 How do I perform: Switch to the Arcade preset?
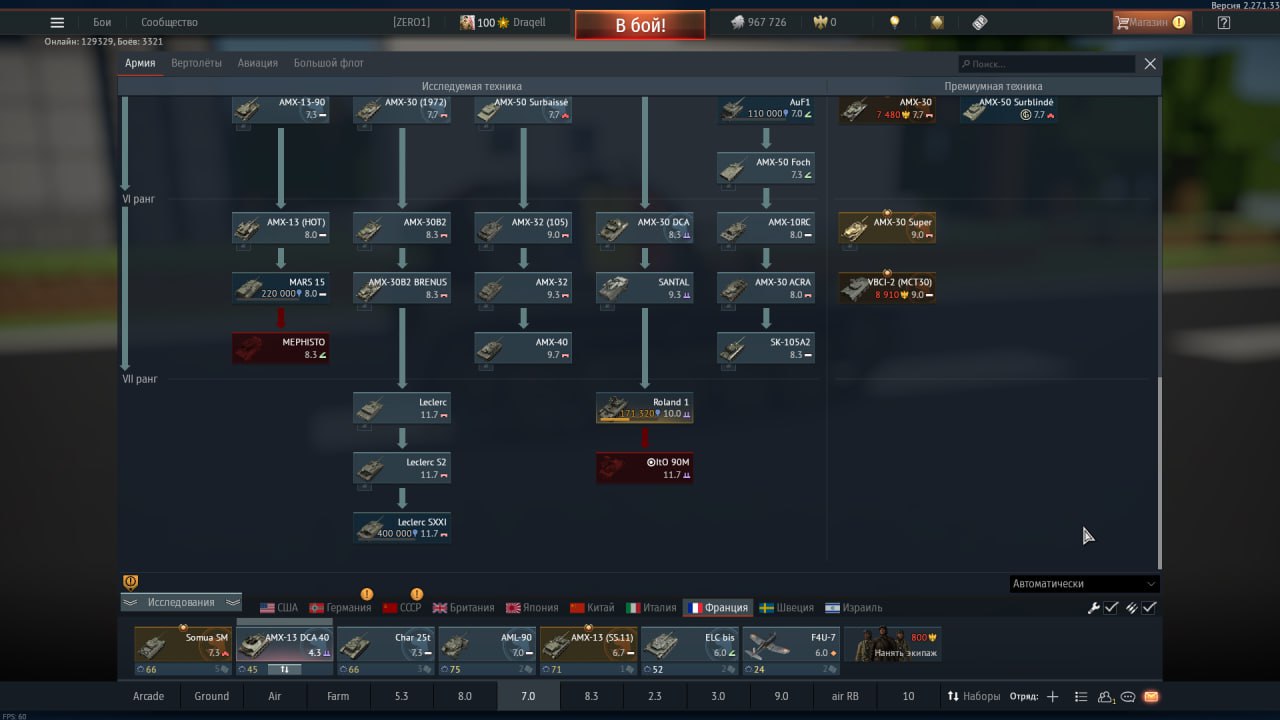pyautogui.click(x=149, y=696)
